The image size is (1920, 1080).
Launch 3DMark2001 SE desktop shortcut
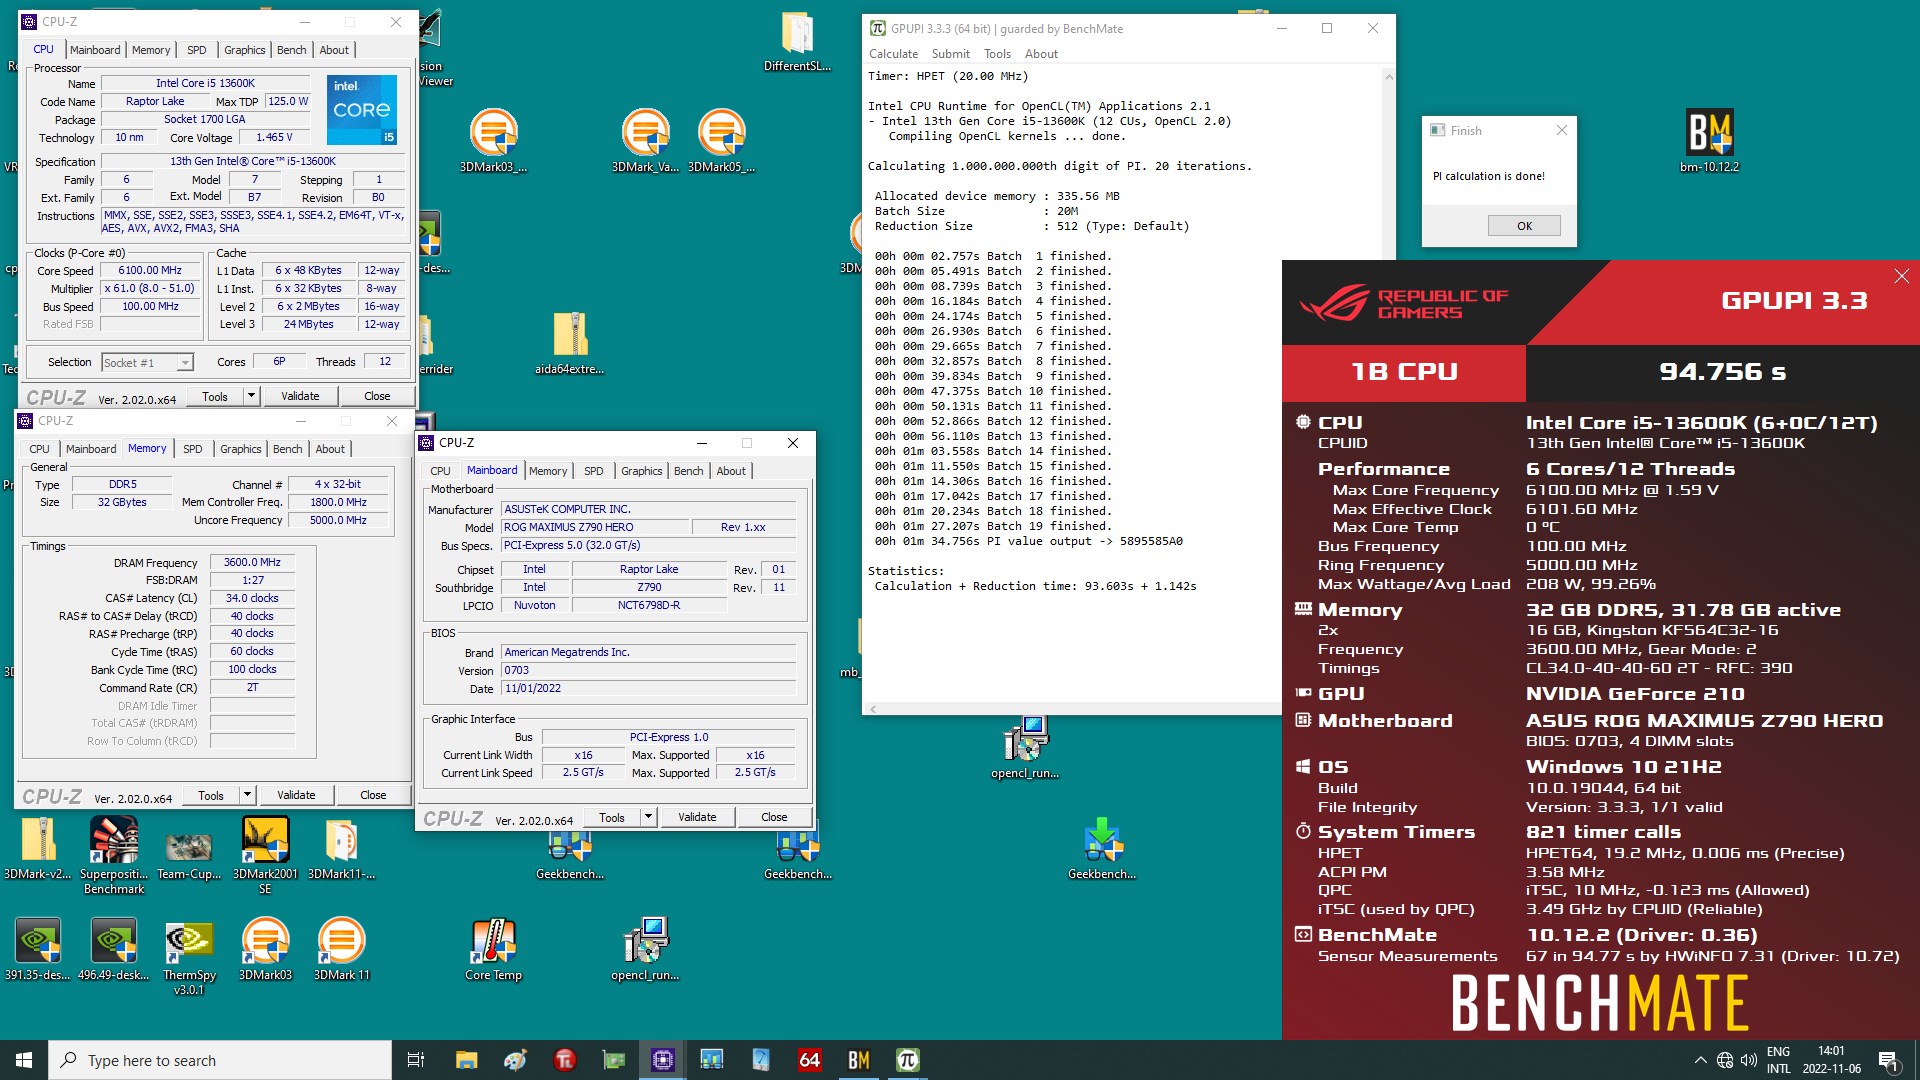click(265, 855)
